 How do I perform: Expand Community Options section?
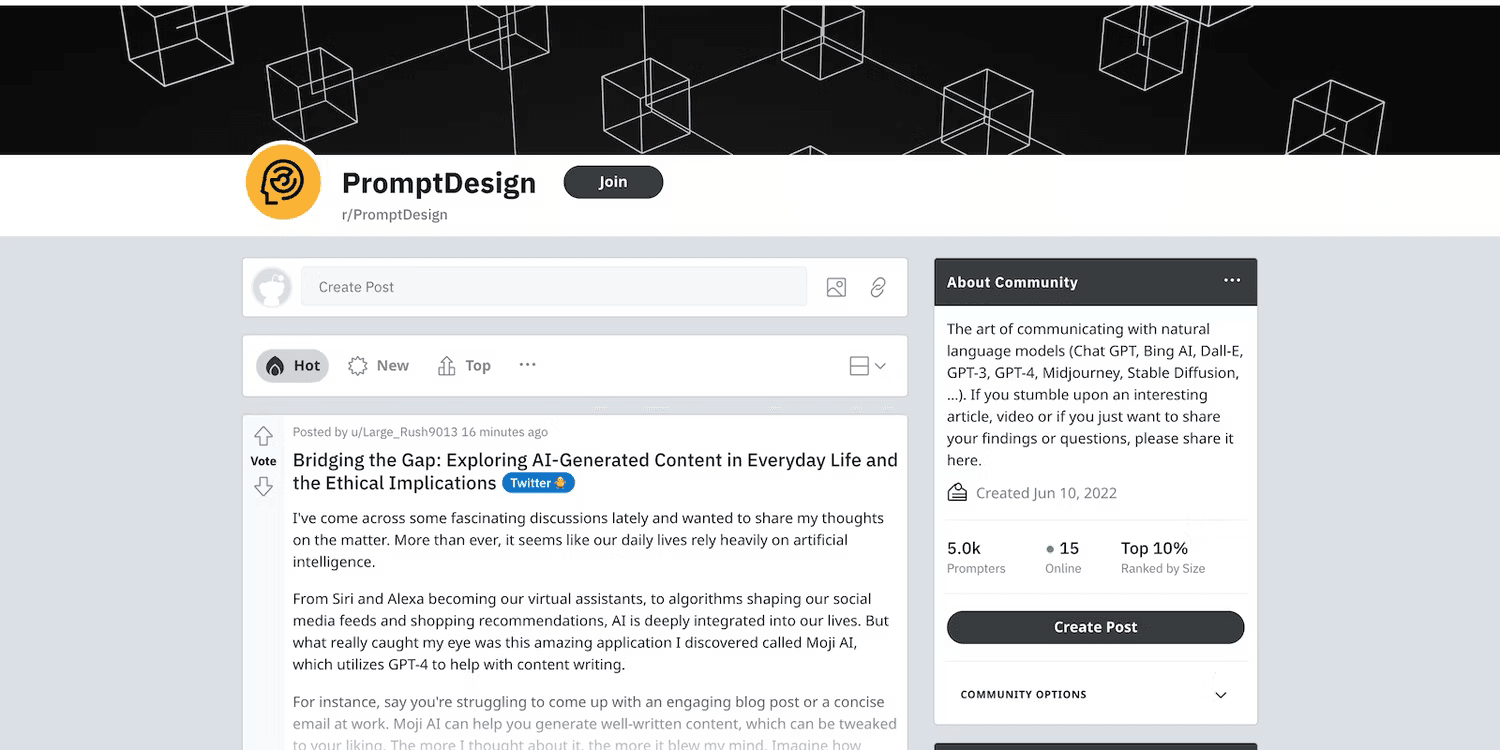(1096, 694)
